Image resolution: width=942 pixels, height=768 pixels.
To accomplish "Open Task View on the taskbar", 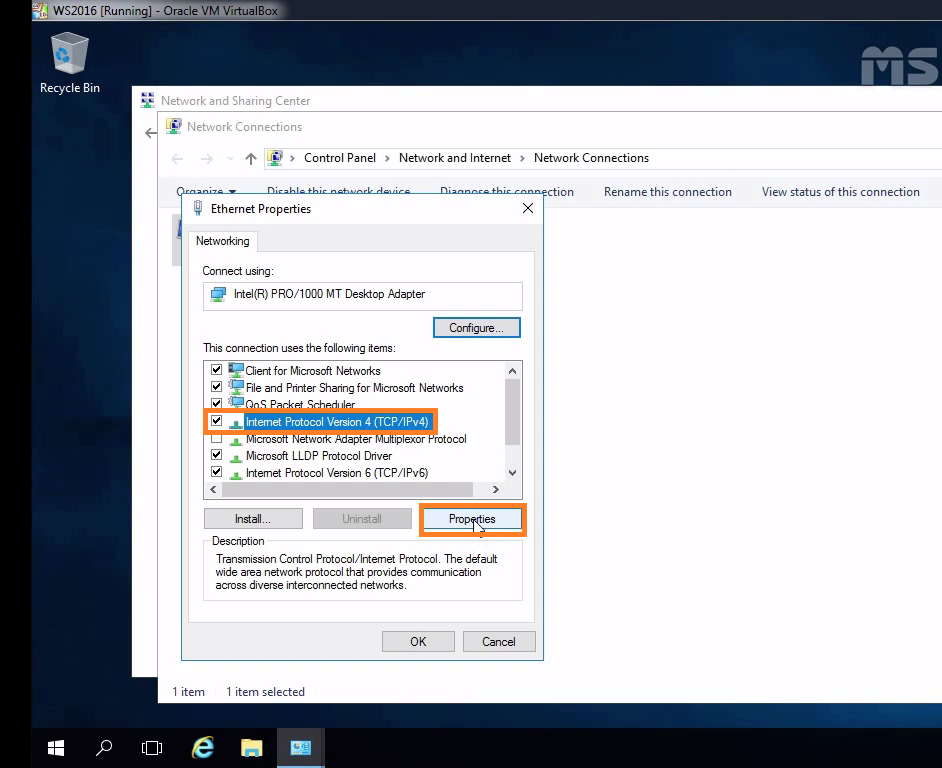I will pos(152,748).
